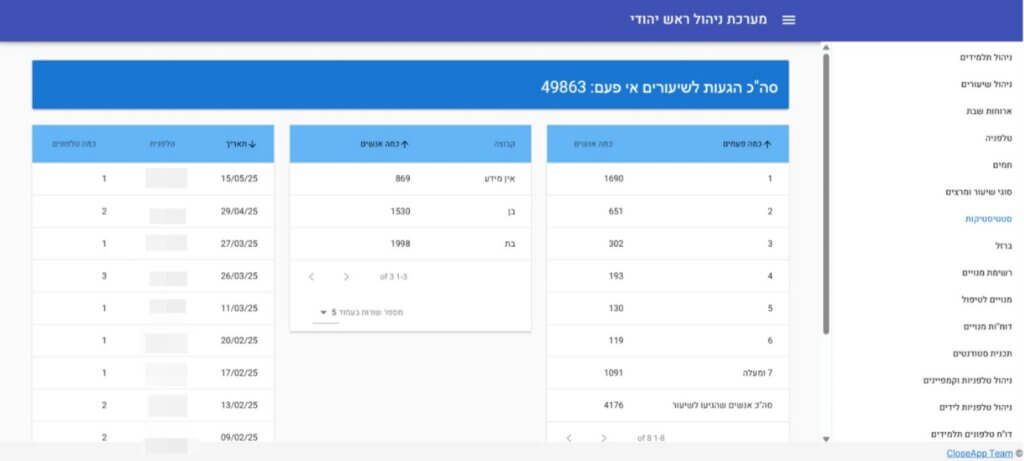Click the 869 cell
Viewport: 1024px width, 461px height.
tap(402, 178)
